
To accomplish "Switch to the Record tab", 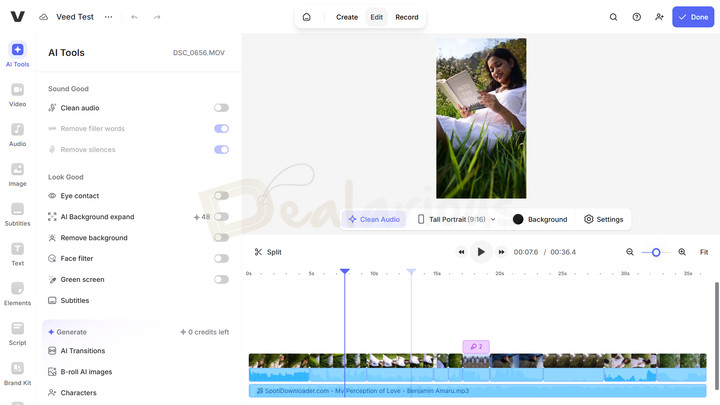I will 407,17.
